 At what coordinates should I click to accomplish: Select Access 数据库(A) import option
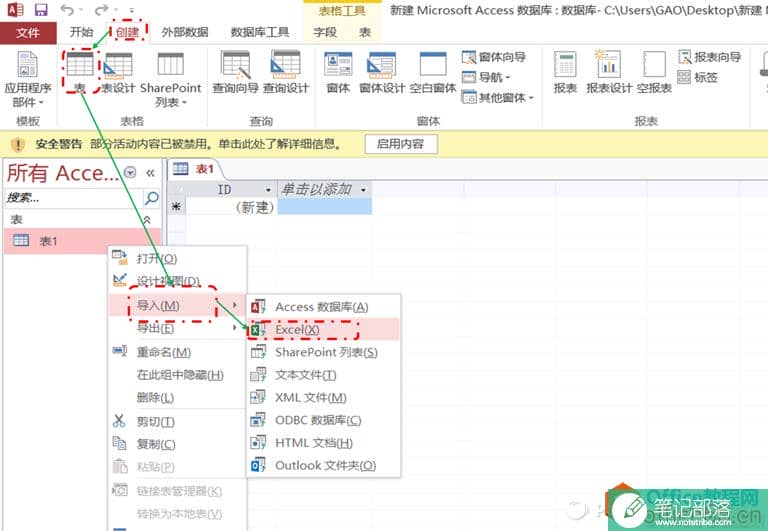(x=323, y=307)
